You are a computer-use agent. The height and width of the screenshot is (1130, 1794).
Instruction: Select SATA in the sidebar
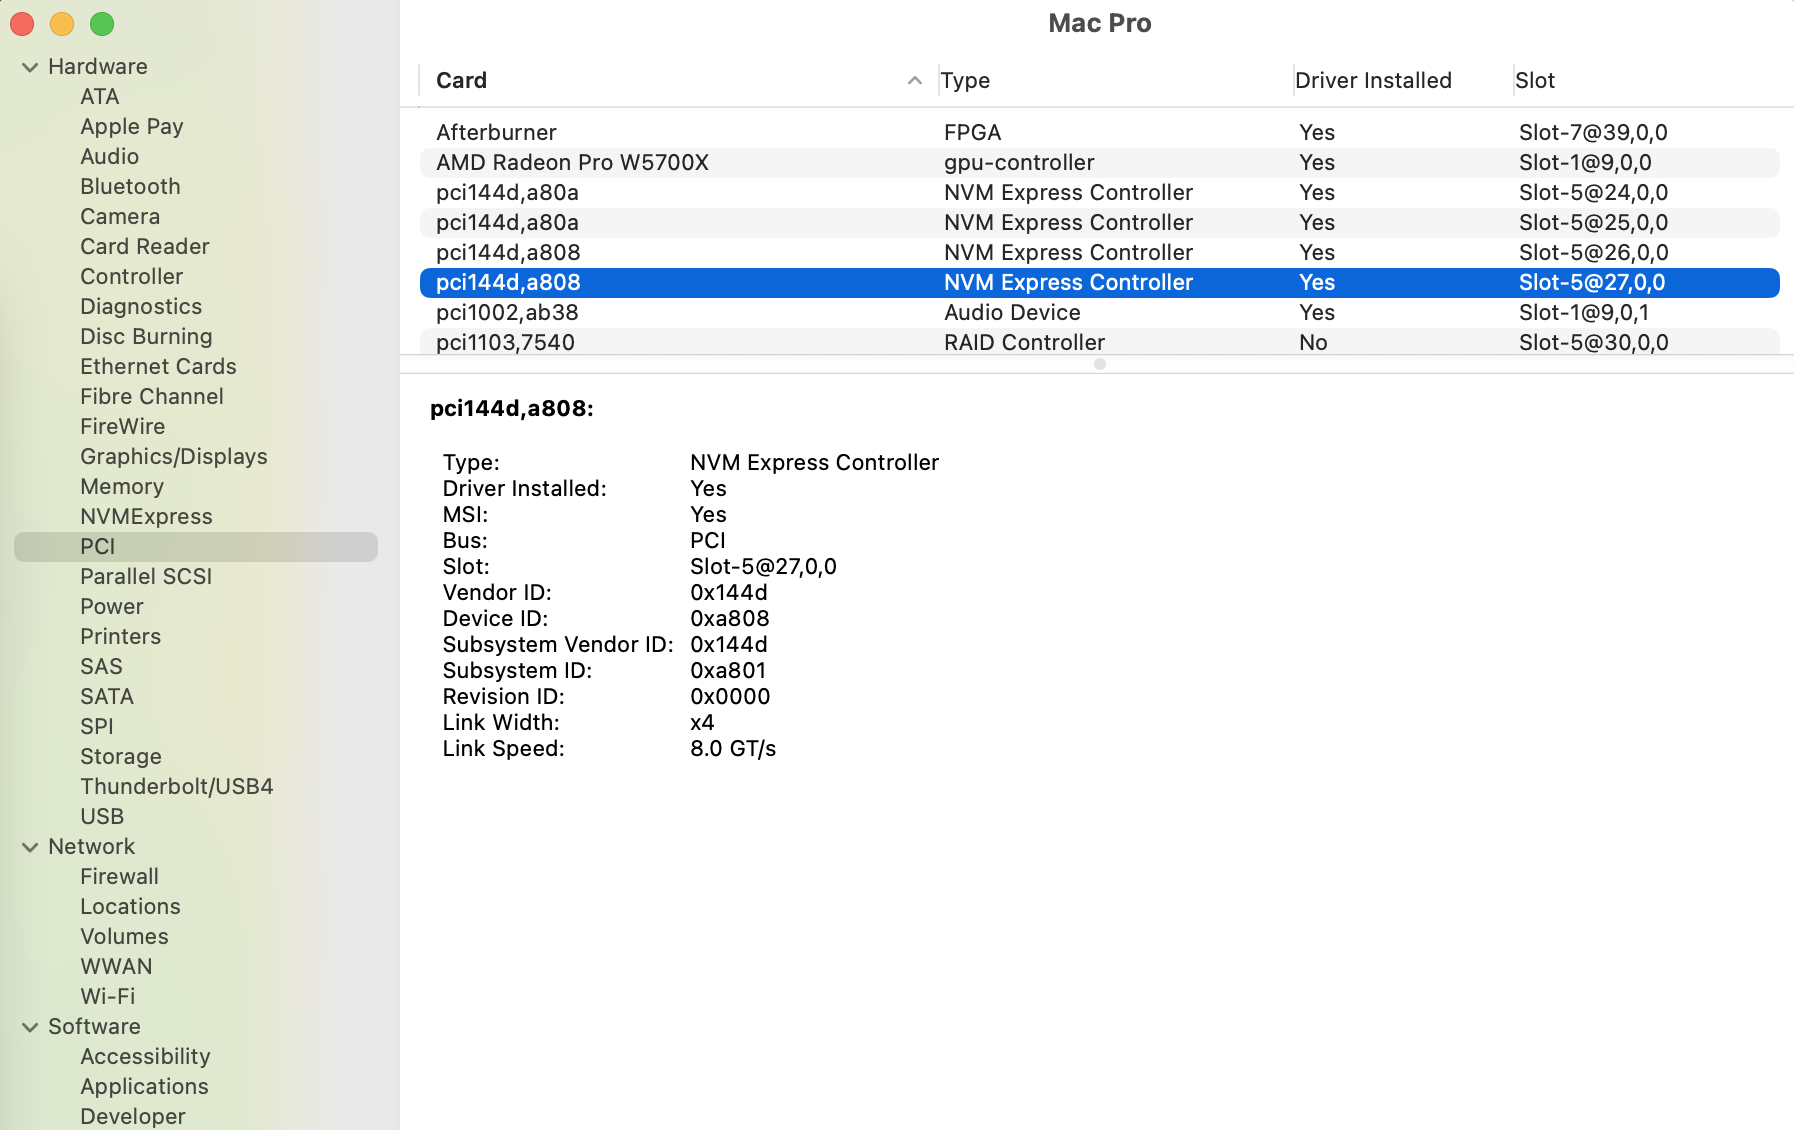107,697
